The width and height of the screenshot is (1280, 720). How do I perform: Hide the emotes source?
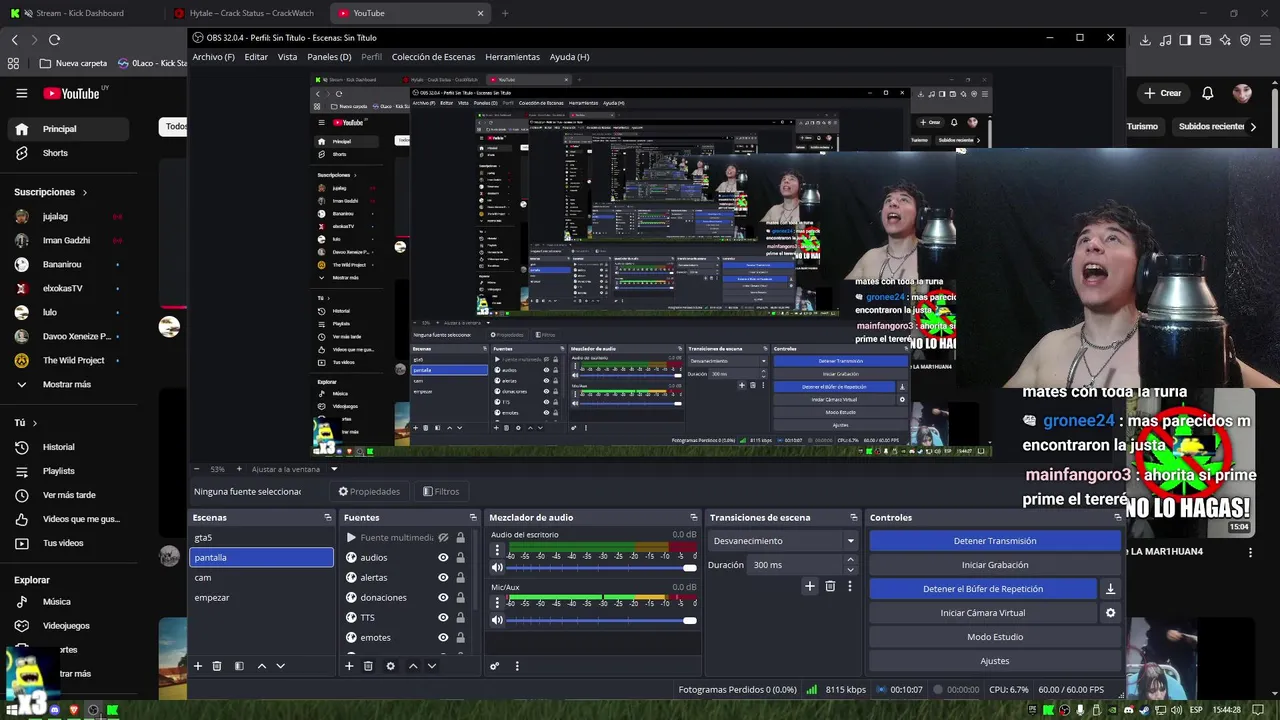tap(443, 637)
